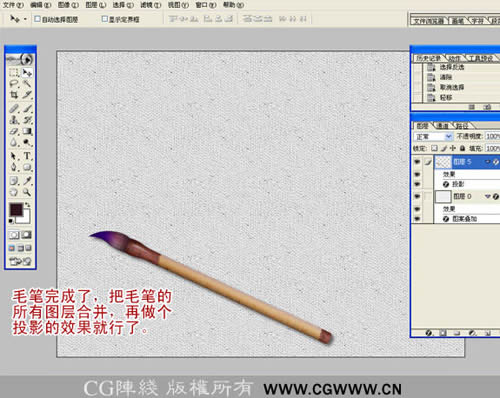The width and height of the screenshot is (500, 398).
Task: Switch to the 路径 tab
Action: [x=462, y=126]
